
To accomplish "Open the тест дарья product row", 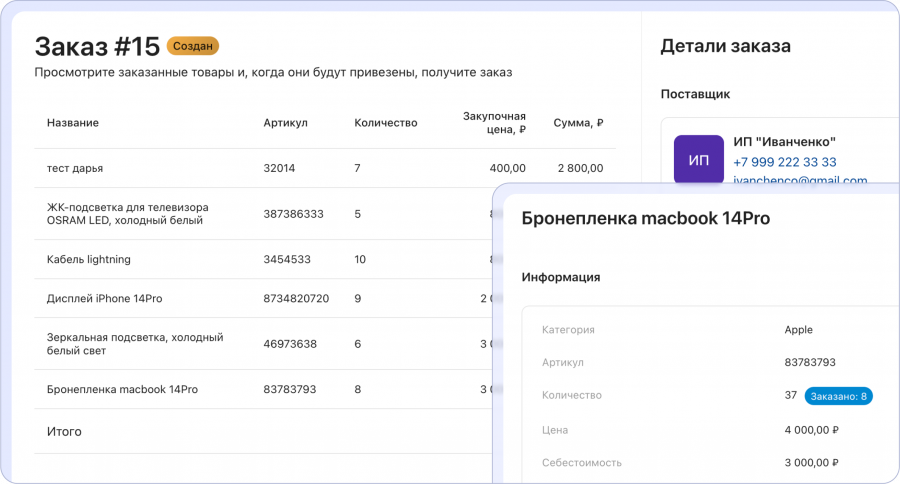I will tap(325, 168).
